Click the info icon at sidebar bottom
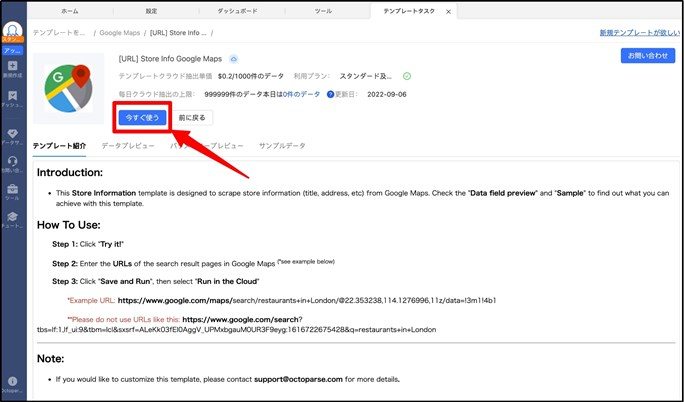 point(13,382)
